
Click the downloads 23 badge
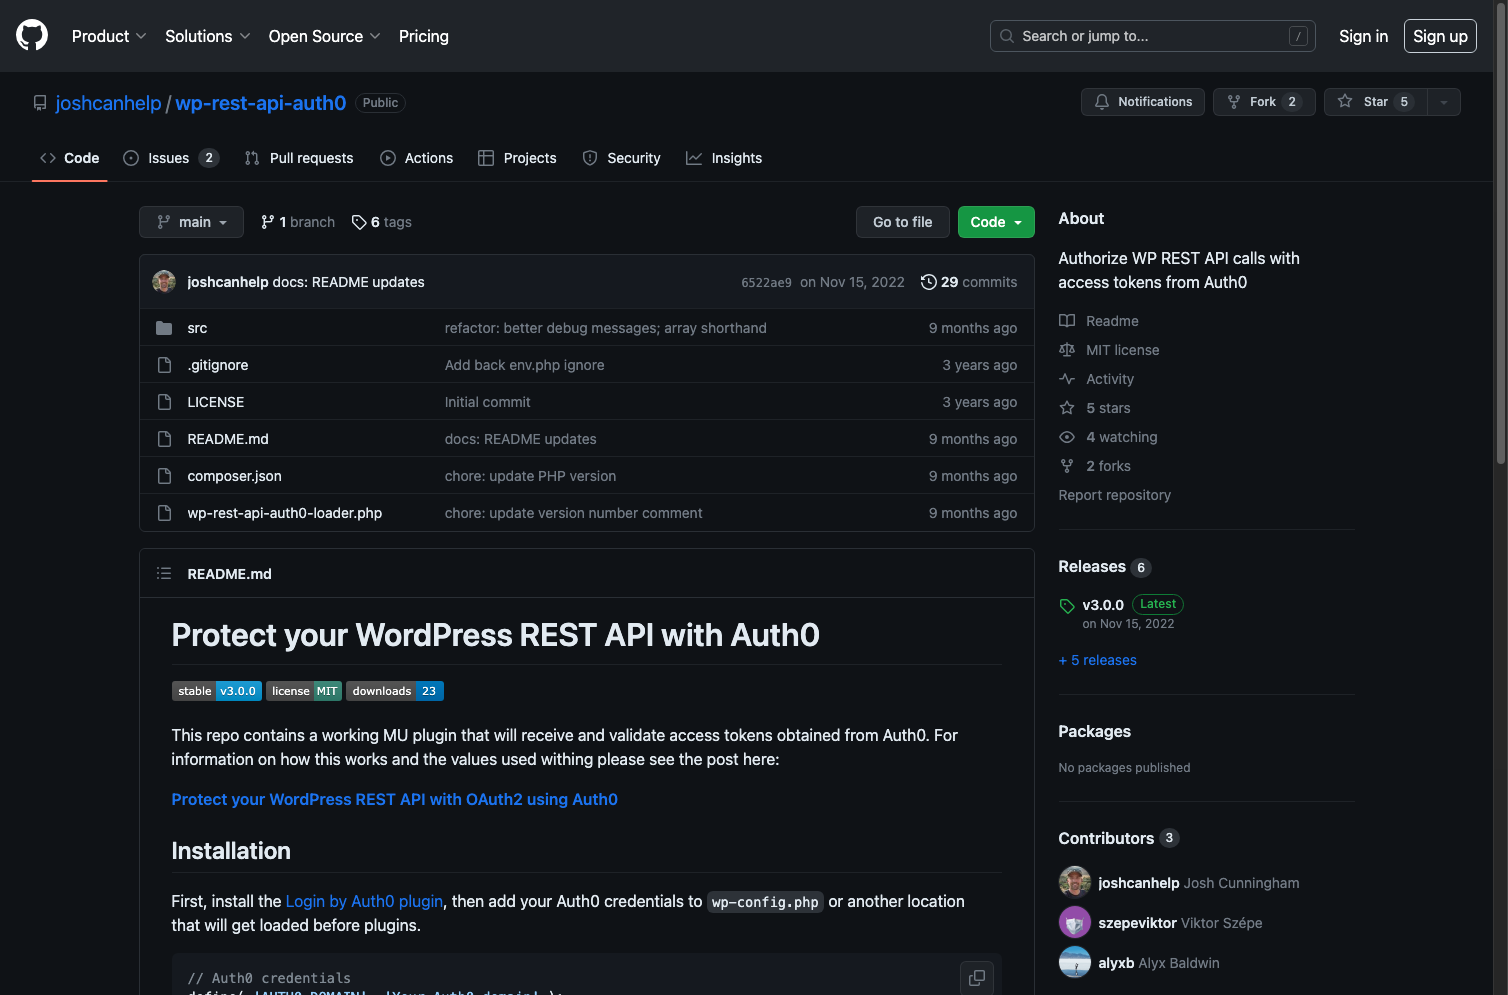pos(395,691)
